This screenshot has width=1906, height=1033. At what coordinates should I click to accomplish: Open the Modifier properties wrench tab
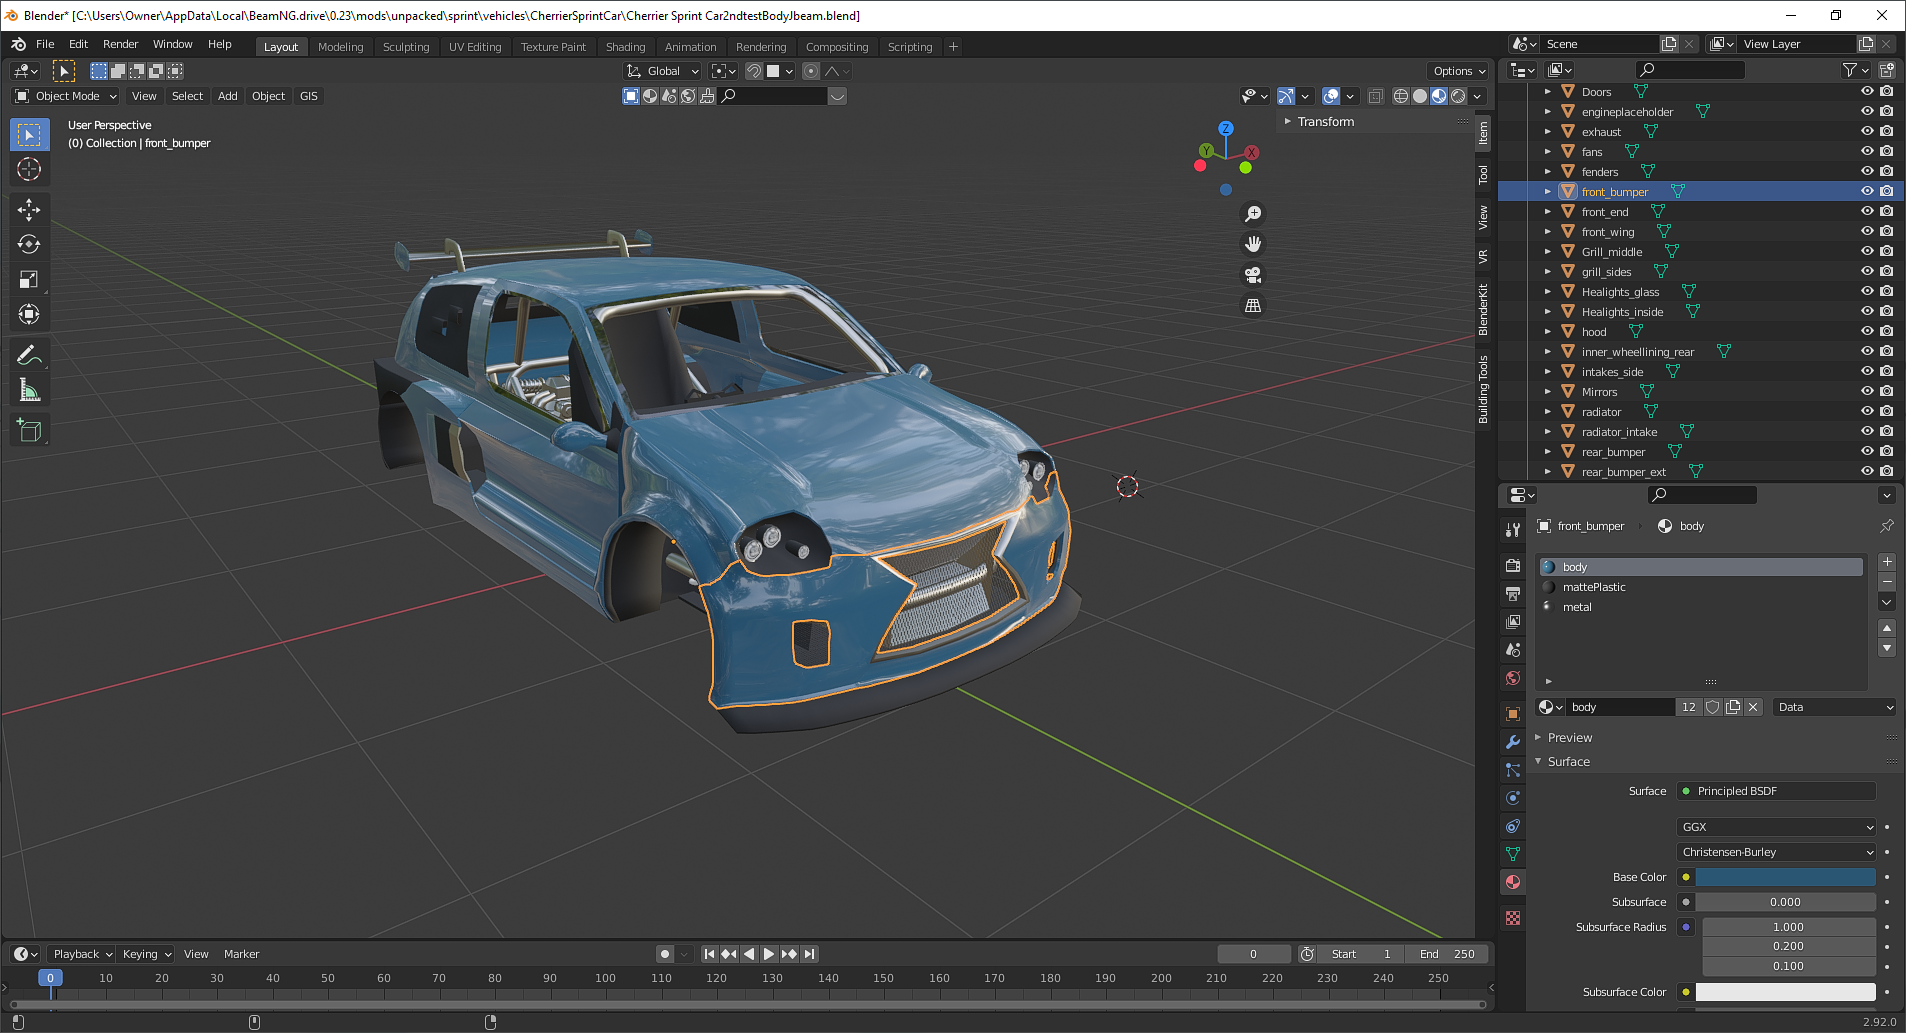point(1513,742)
